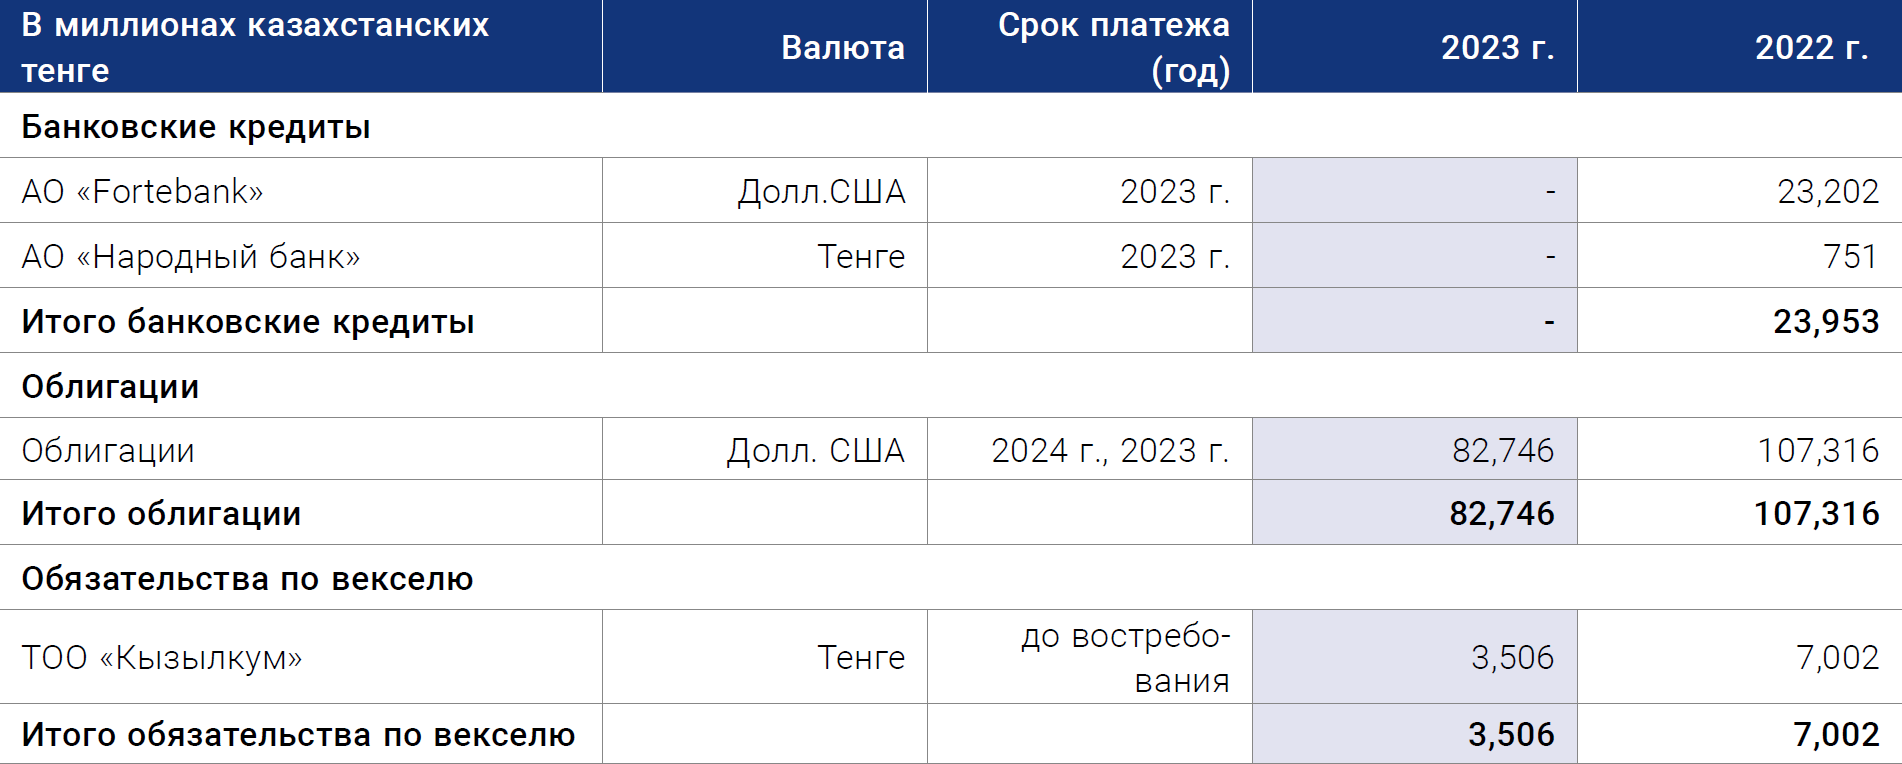Click the 2022 г. column header

click(x=1811, y=47)
